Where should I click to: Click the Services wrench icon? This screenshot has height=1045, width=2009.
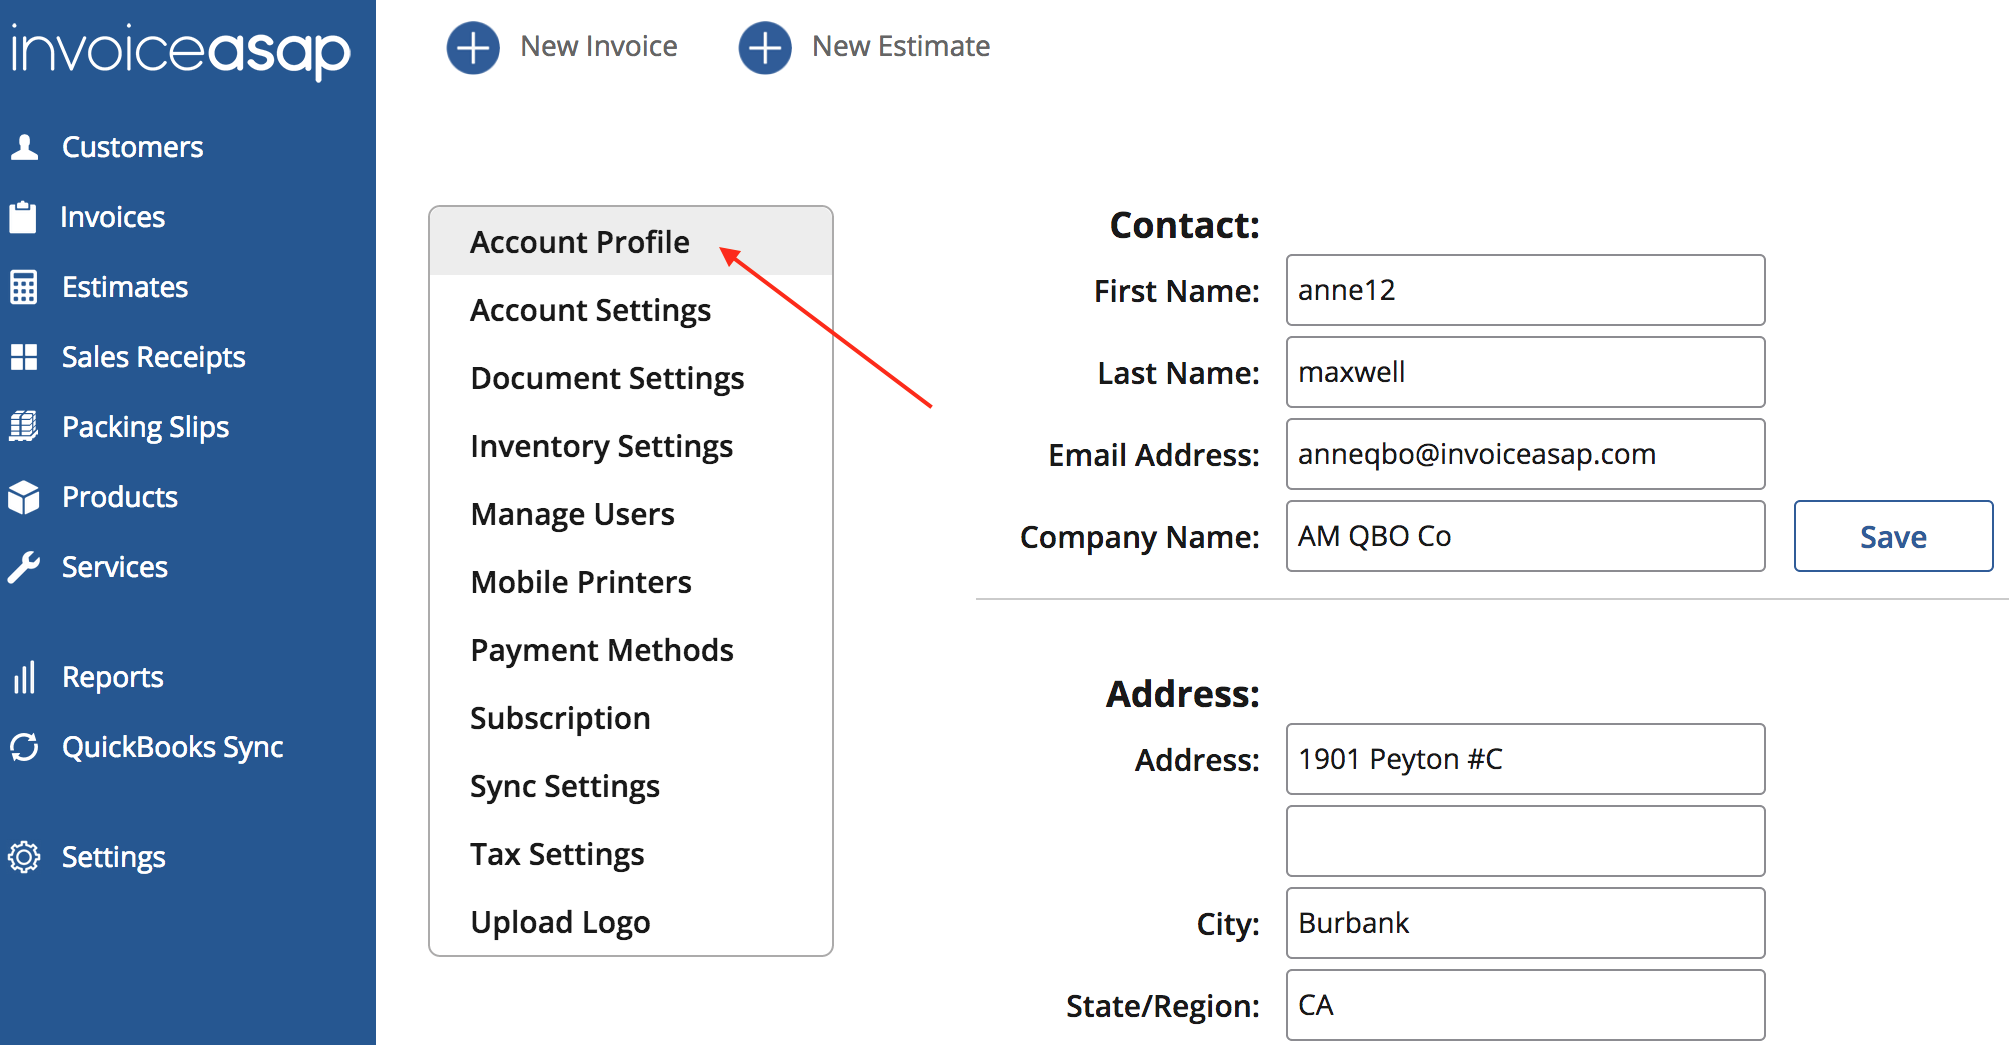(x=24, y=567)
